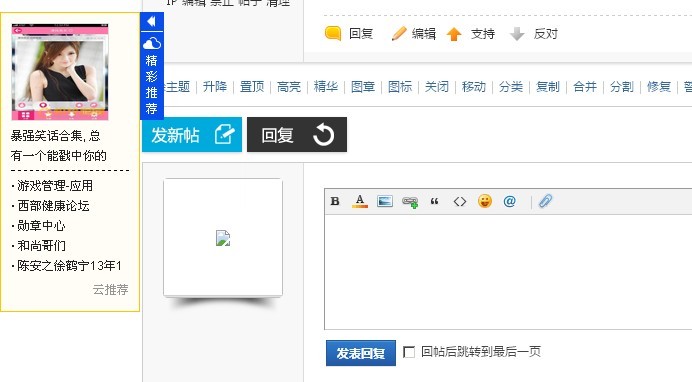The image size is (692, 382).
Task: Open the 陈安之徐鹤宁13年1 link
Action: (69, 266)
